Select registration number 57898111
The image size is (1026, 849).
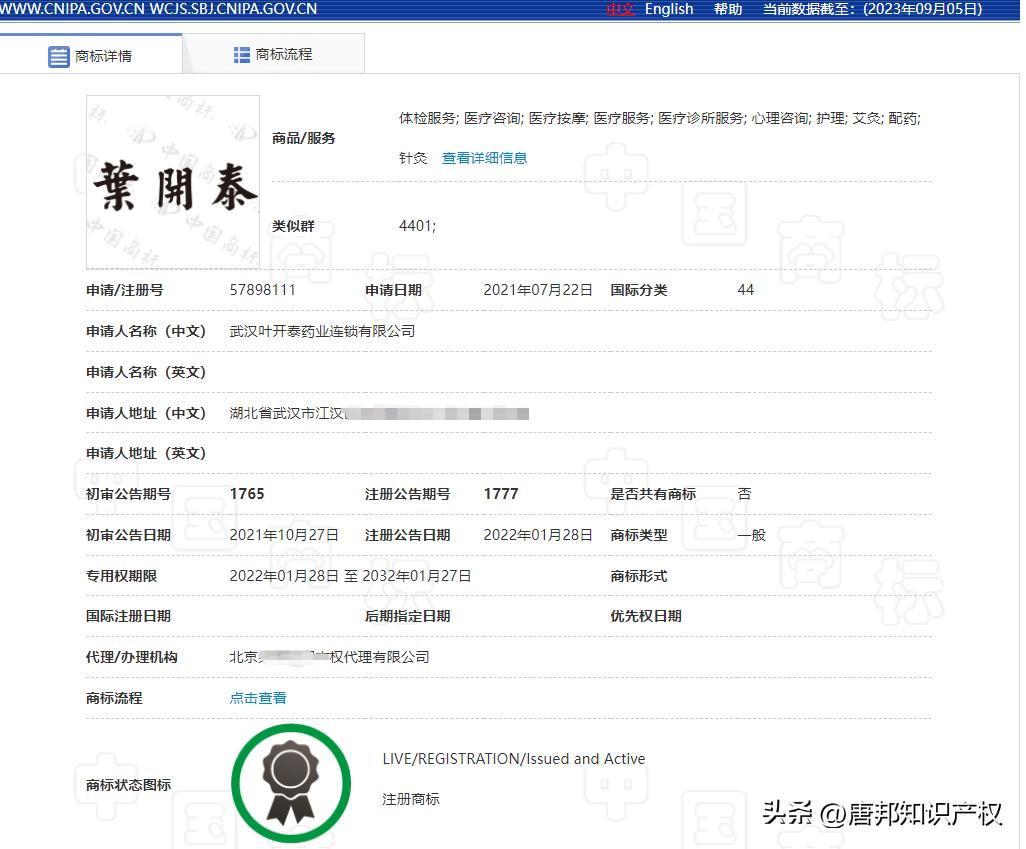(262, 290)
